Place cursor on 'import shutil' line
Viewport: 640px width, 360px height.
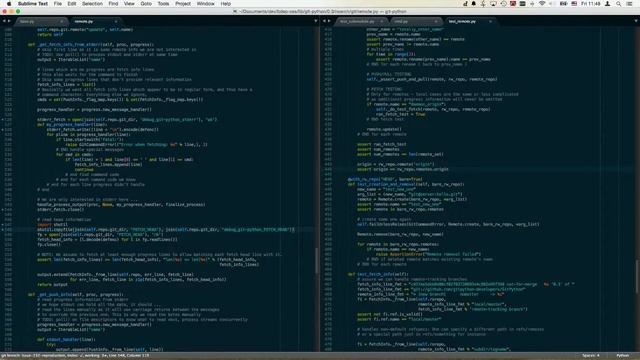coord(52,224)
